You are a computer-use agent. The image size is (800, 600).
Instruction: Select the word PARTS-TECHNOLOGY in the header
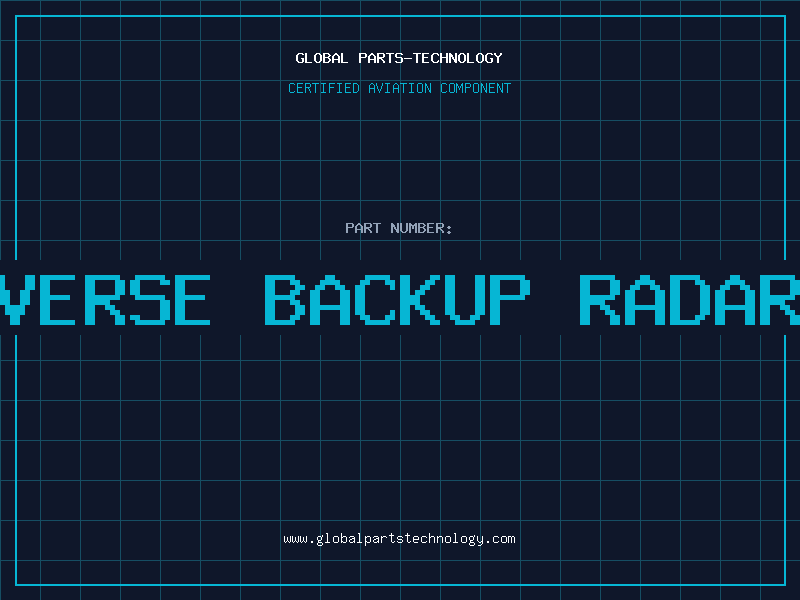coord(431,58)
